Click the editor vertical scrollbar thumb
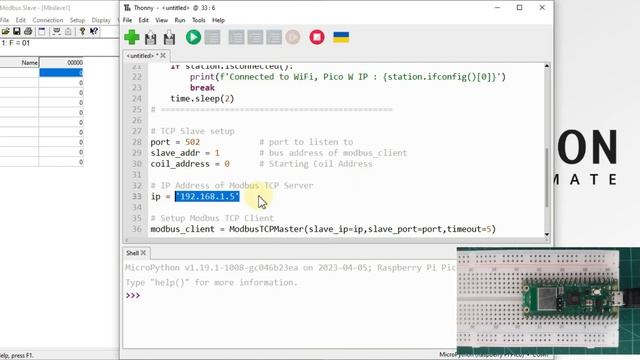The height and width of the screenshot is (360, 640). click(x=547, y=178)
